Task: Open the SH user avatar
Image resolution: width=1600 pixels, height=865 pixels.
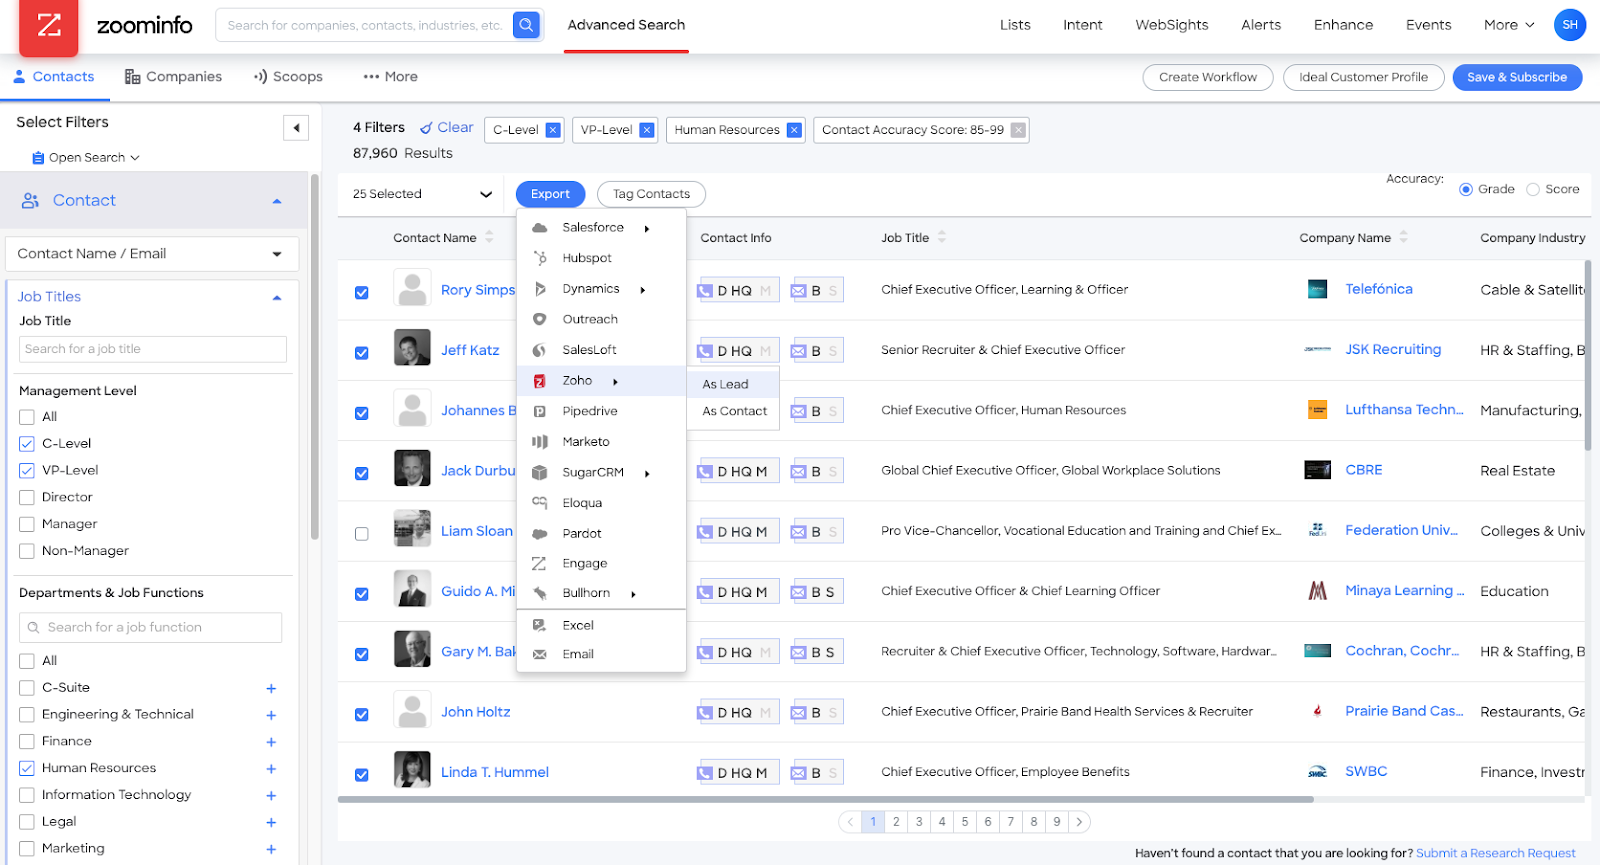Action: click(1570, 25)
